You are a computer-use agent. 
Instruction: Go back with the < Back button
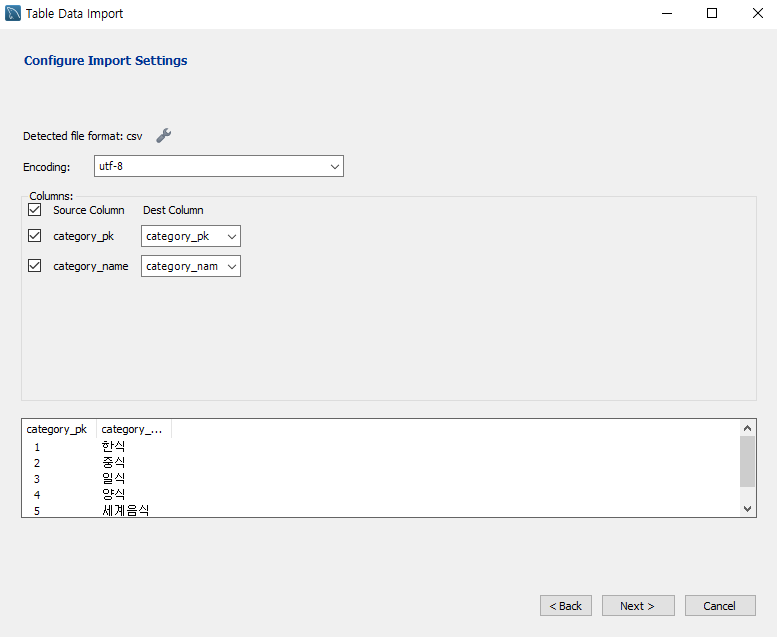(x=566, y=606)
